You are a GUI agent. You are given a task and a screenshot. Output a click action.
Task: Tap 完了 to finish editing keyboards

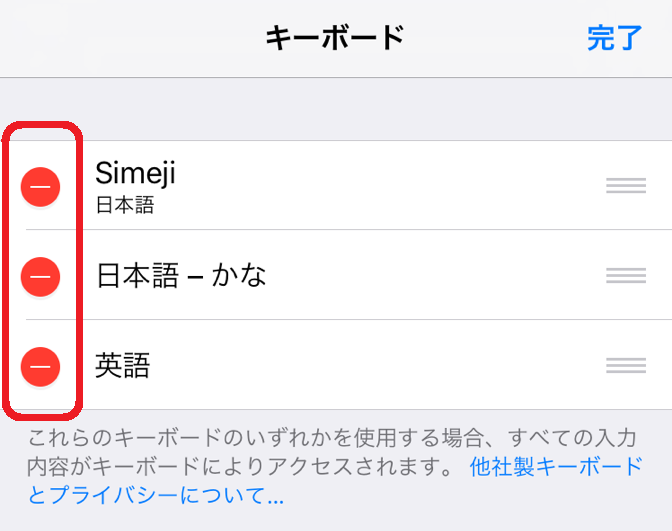click(x=614, y=38)
